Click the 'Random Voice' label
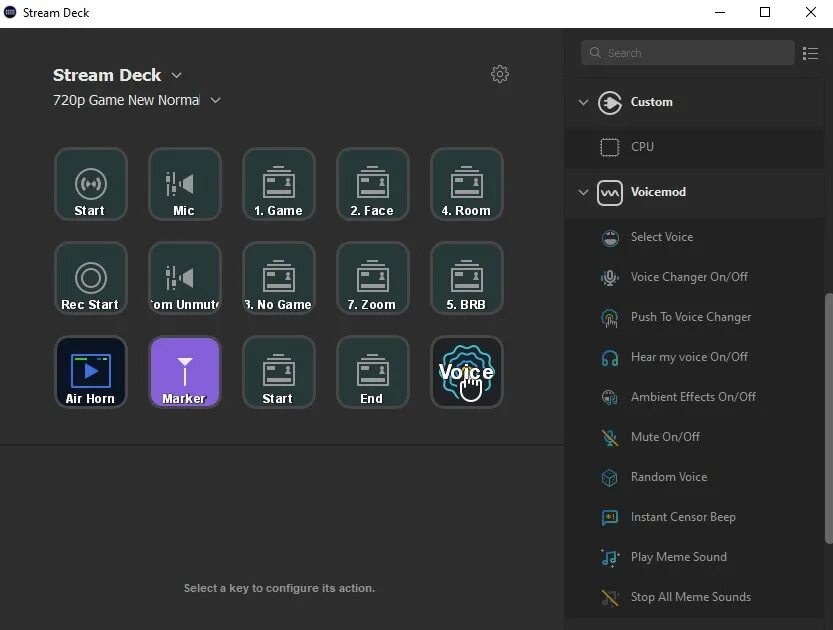Screen dimensions: 833x630 (669, 477)
